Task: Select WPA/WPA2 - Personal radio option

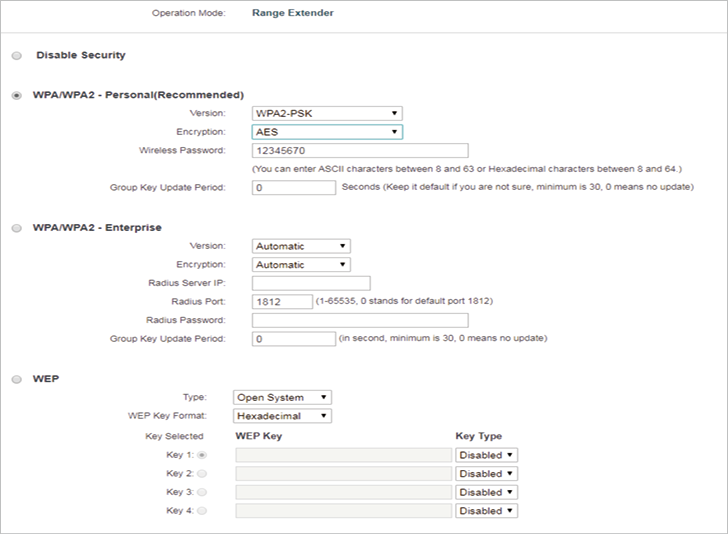Action: click(x=17, y=96)
